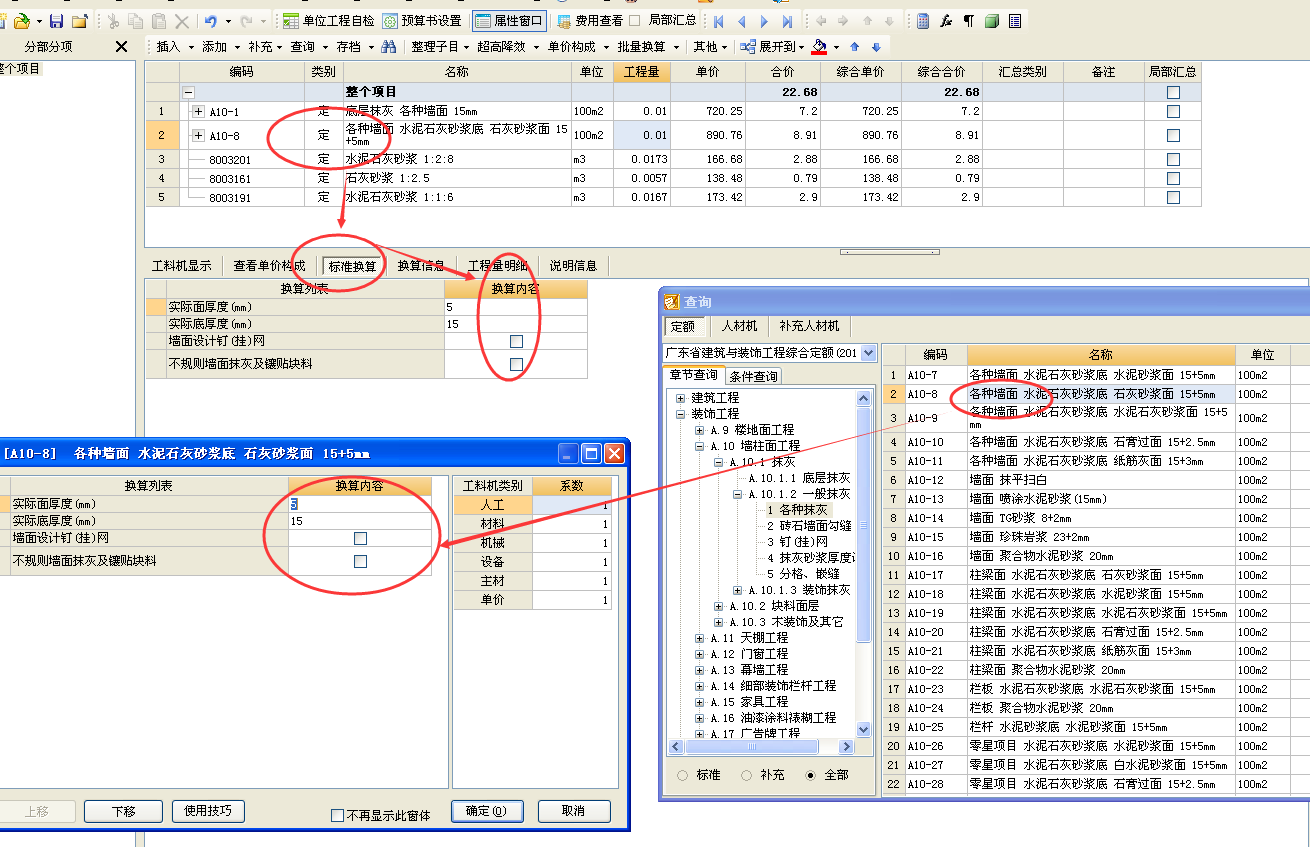This screenshot has width=1310, height=847.
Task: Select tree item 1 各种抹灰
Action: 797,510
